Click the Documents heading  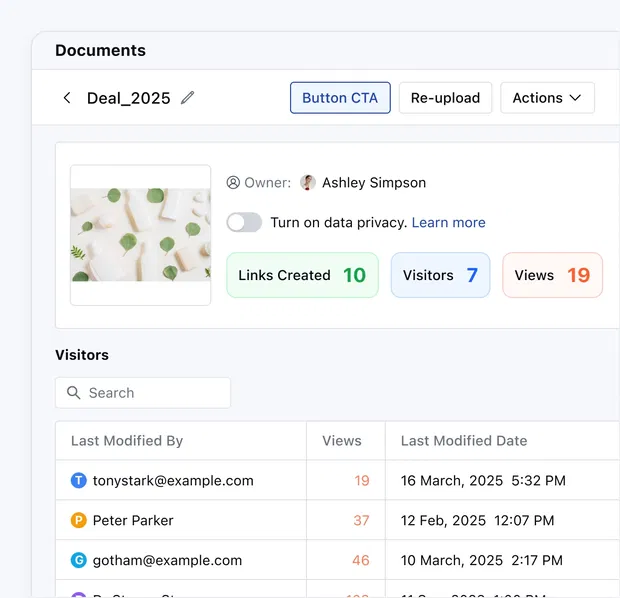pyautogui.click(x=100, y=50)
